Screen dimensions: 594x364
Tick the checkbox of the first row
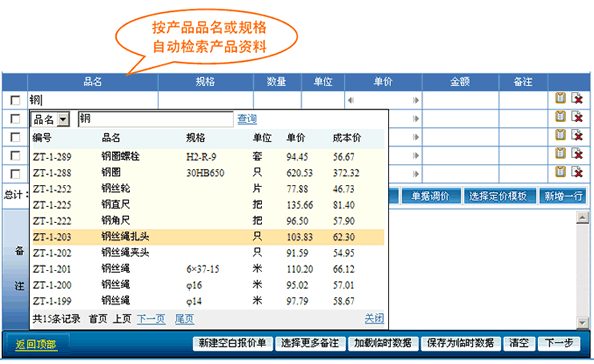click(x=15, y=100)
